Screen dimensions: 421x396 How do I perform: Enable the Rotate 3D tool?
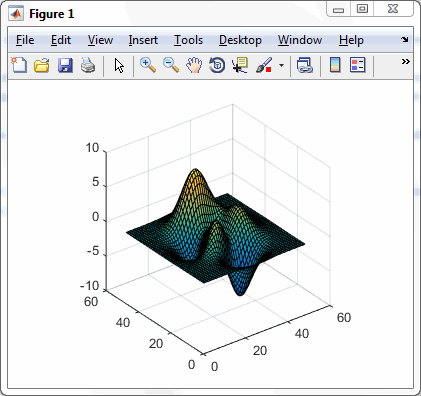click(x=217, y=65)
